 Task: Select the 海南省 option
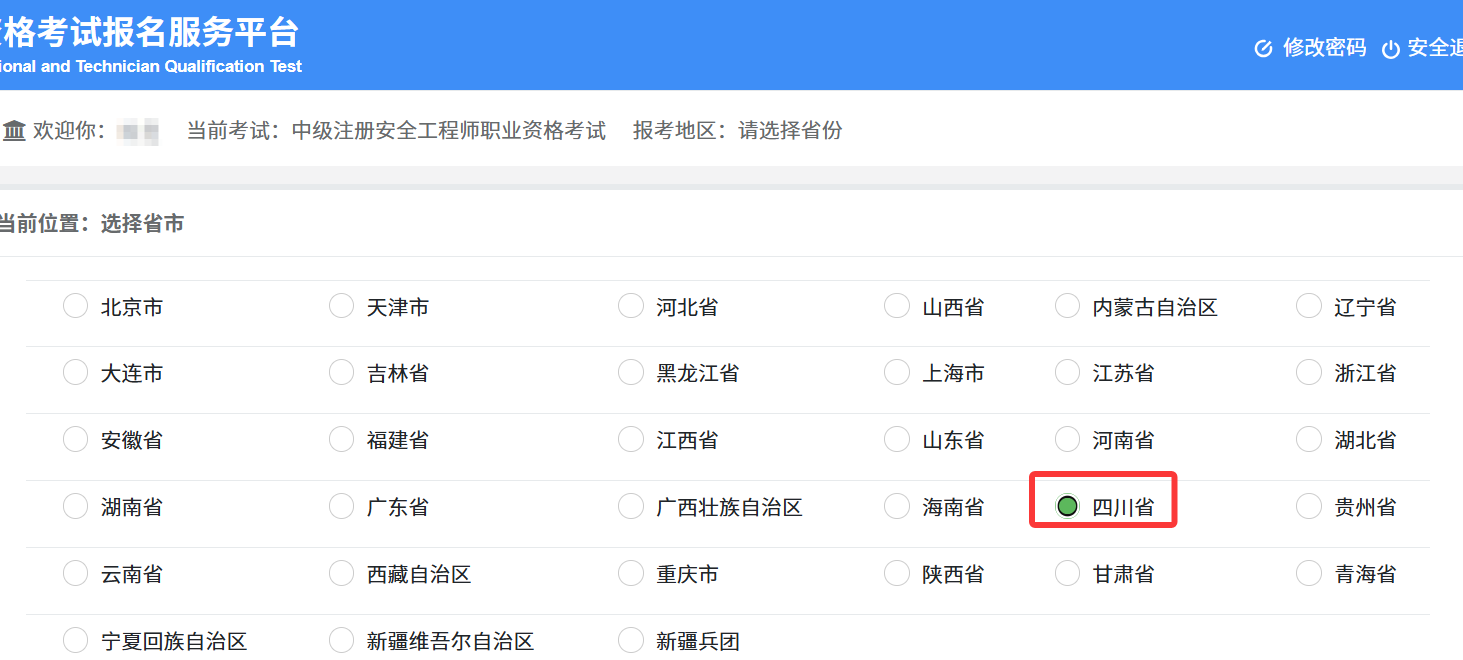[896, 505]
